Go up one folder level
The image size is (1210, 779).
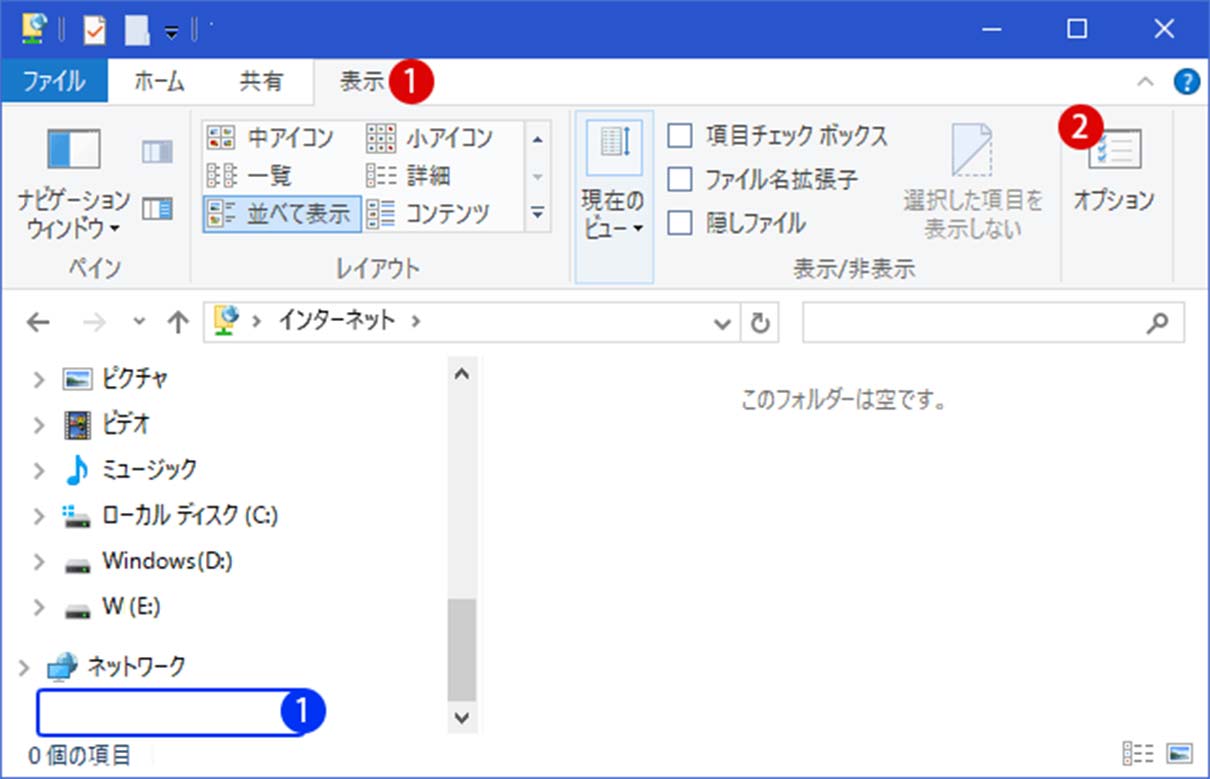click(x=178, y=322)
